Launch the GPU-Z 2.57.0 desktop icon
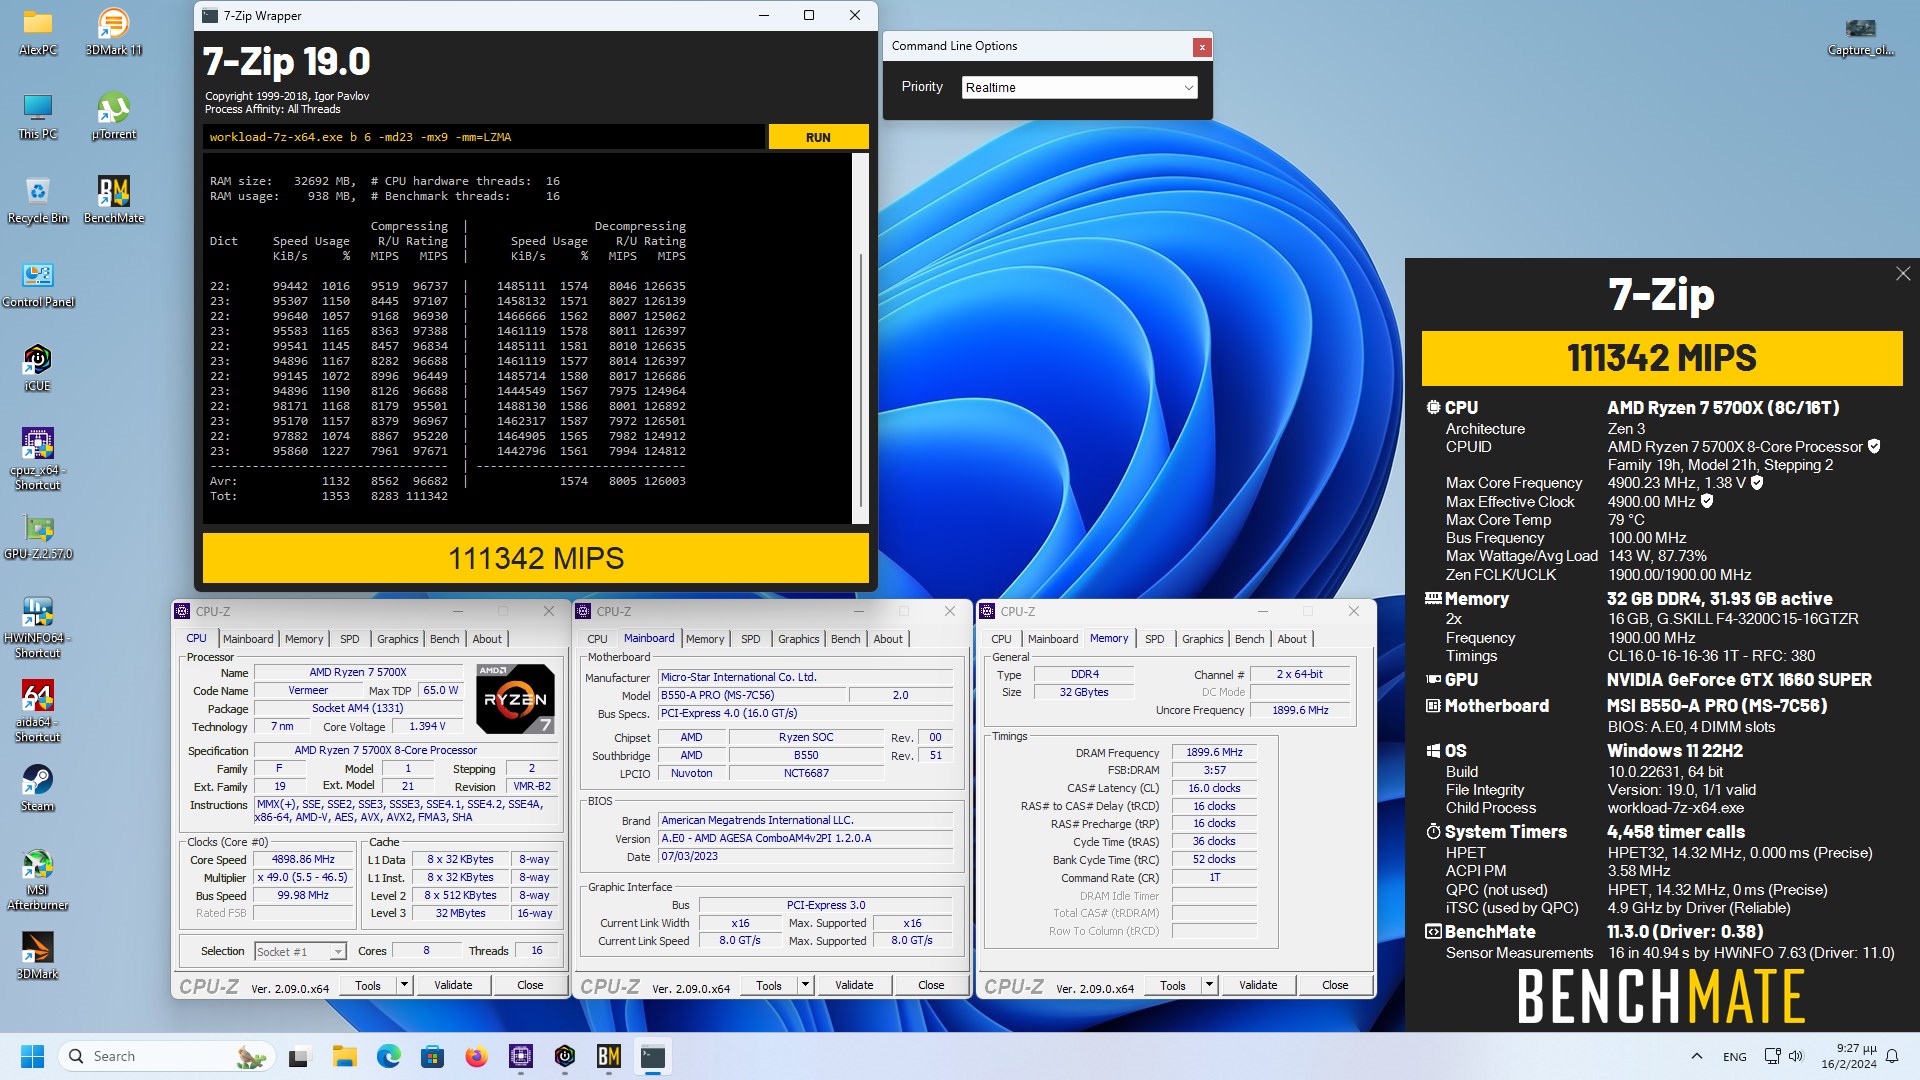This screenshot has height=1080, width=1920. tap(38, 536)
